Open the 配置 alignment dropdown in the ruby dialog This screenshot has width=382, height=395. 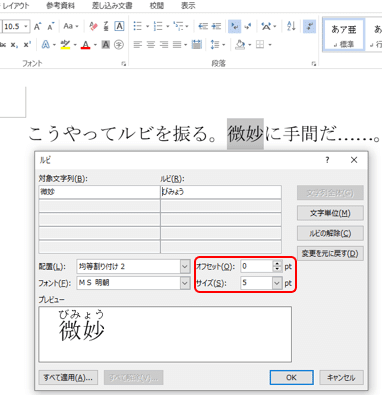[x=185, y=266]
